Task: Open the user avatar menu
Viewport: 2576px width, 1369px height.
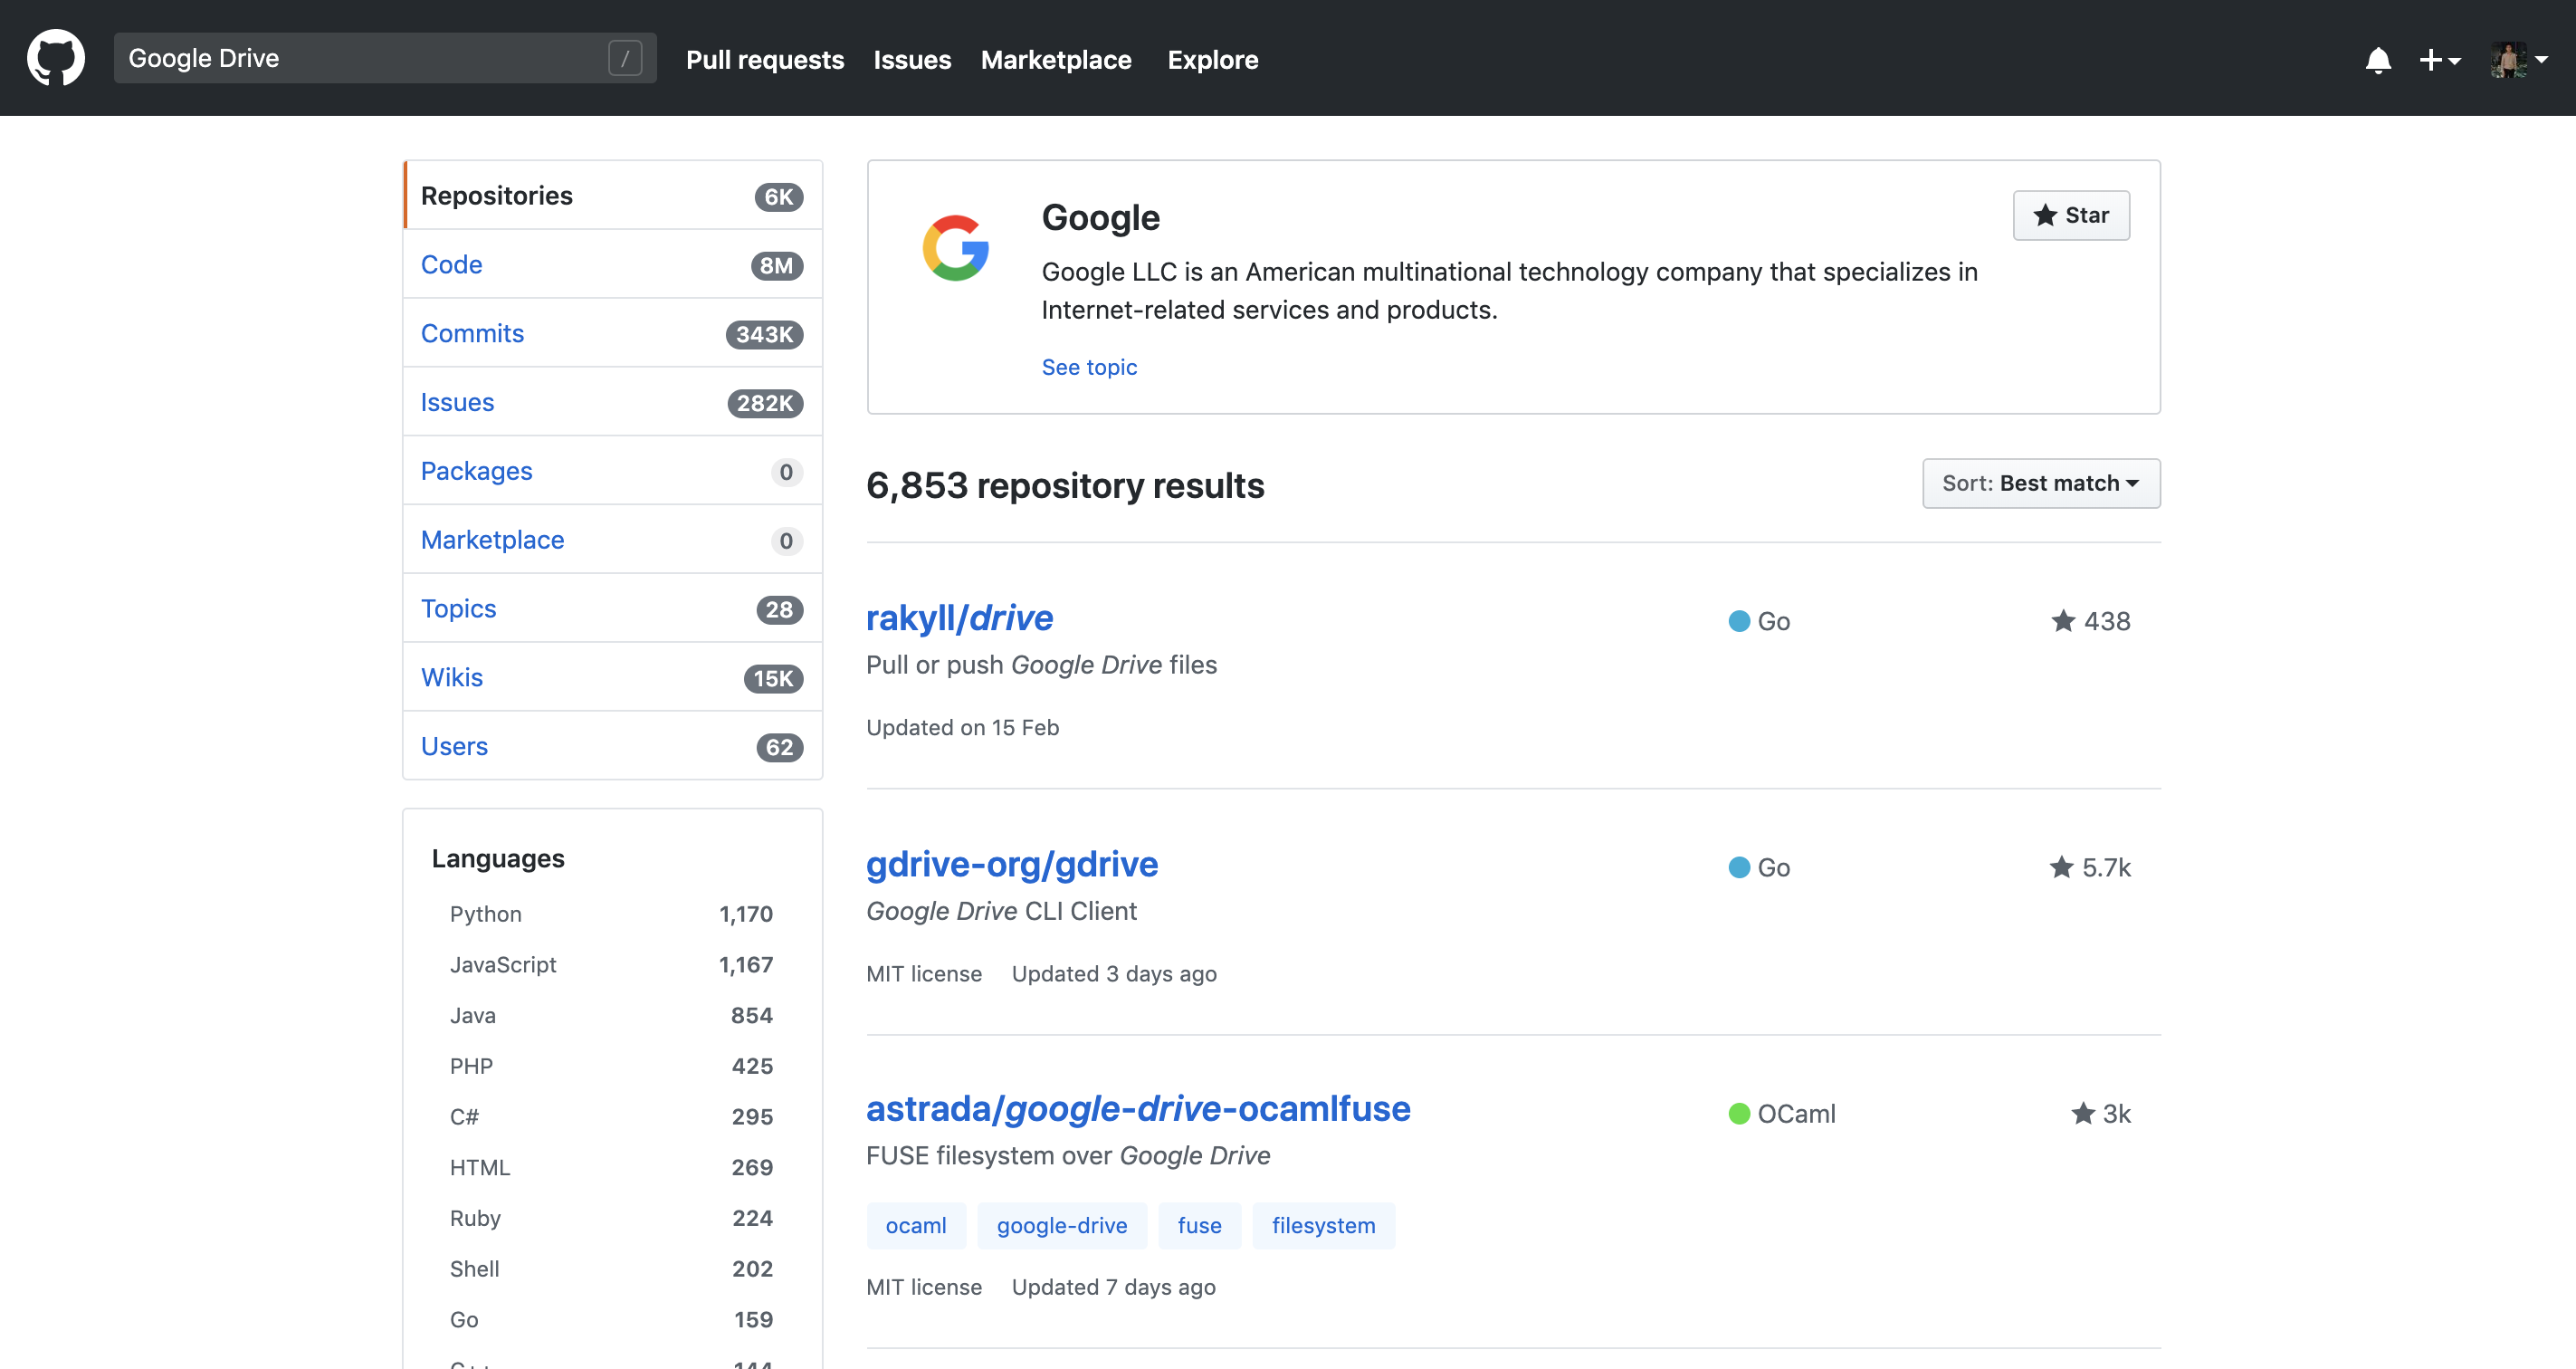Action: click(x=2518, y=60)
